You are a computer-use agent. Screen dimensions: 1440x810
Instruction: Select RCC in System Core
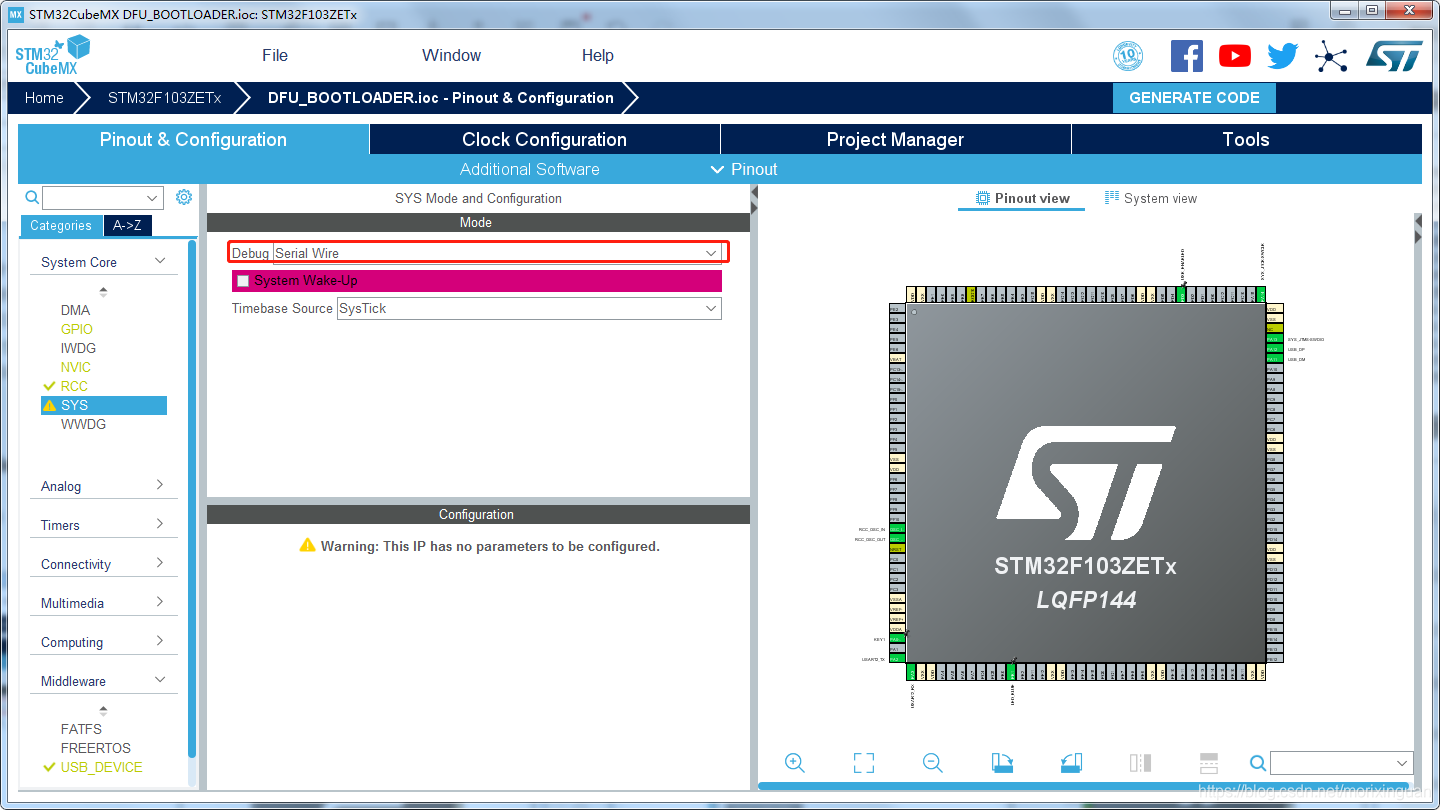point(74,386)
